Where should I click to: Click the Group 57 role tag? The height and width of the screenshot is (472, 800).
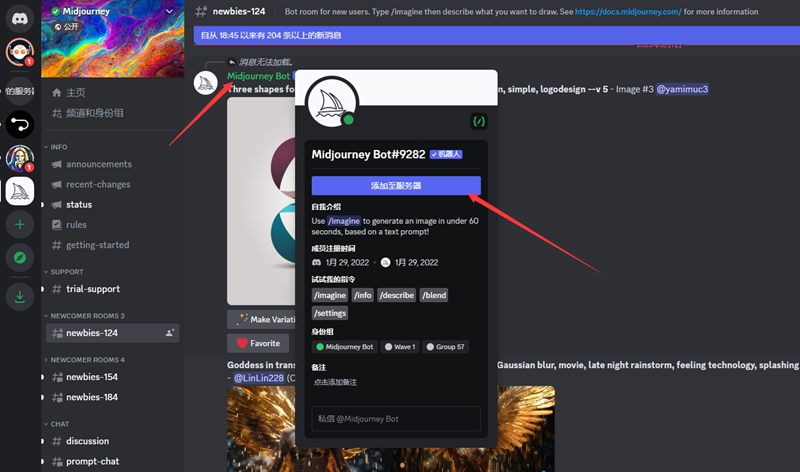coord(445,347)
